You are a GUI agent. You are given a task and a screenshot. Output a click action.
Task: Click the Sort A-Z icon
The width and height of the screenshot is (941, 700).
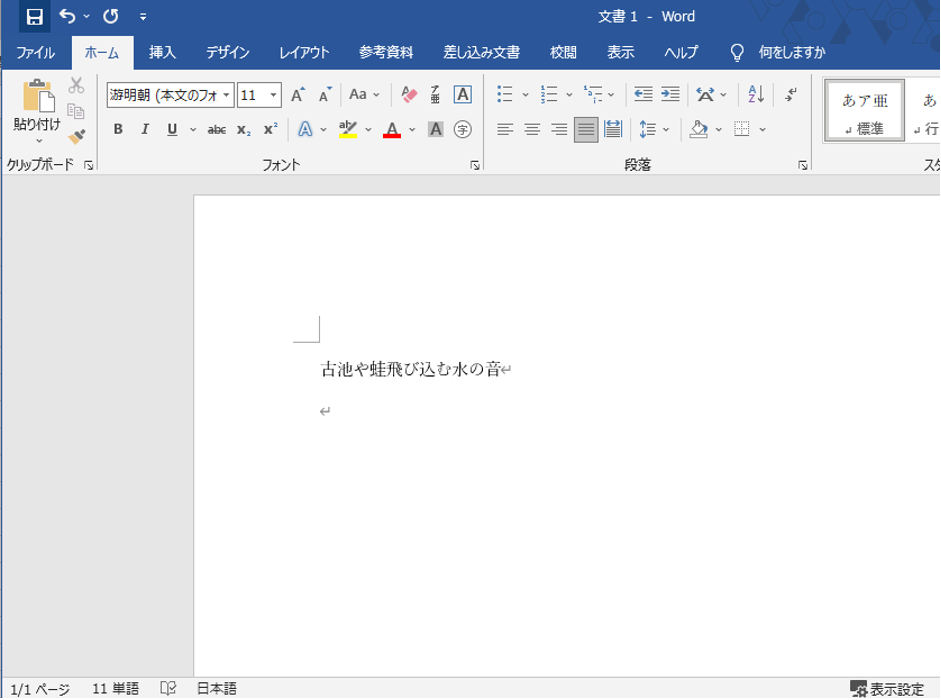click(x=756, y=95)
